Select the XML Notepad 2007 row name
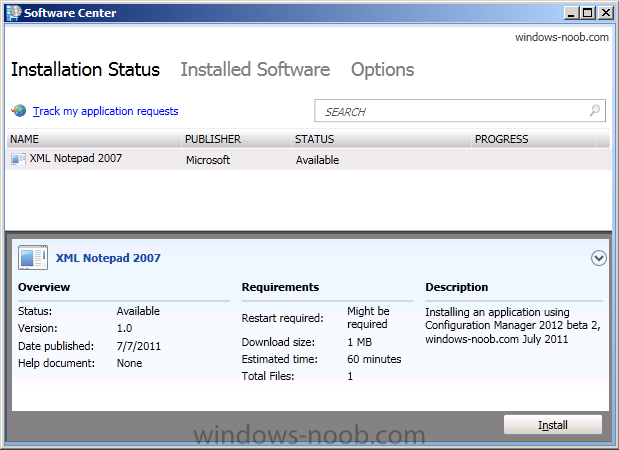This screenshot has width=619, height=450. click(x=76, y=158)
